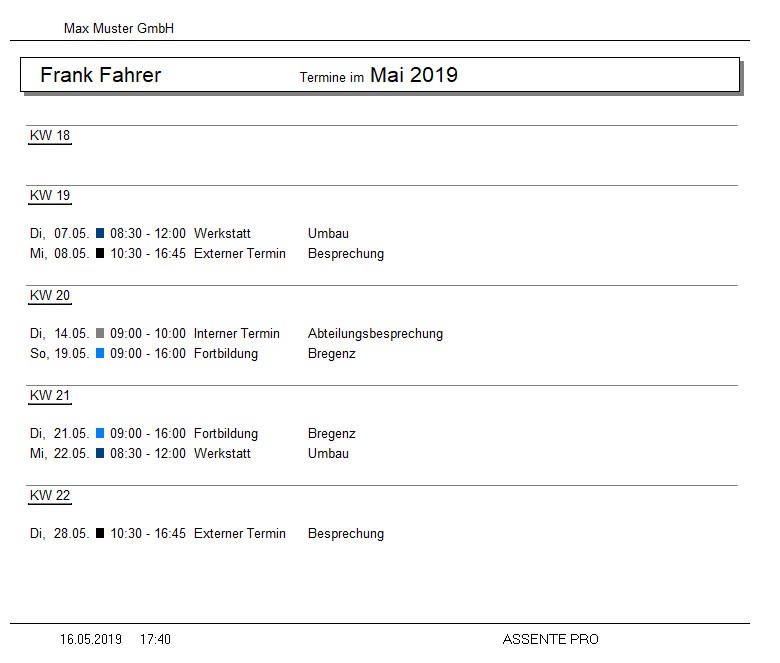Click the dark blue square for 22.05. Werkstatt
This screenshot has height=663, width=780.
tap(100, 453)
